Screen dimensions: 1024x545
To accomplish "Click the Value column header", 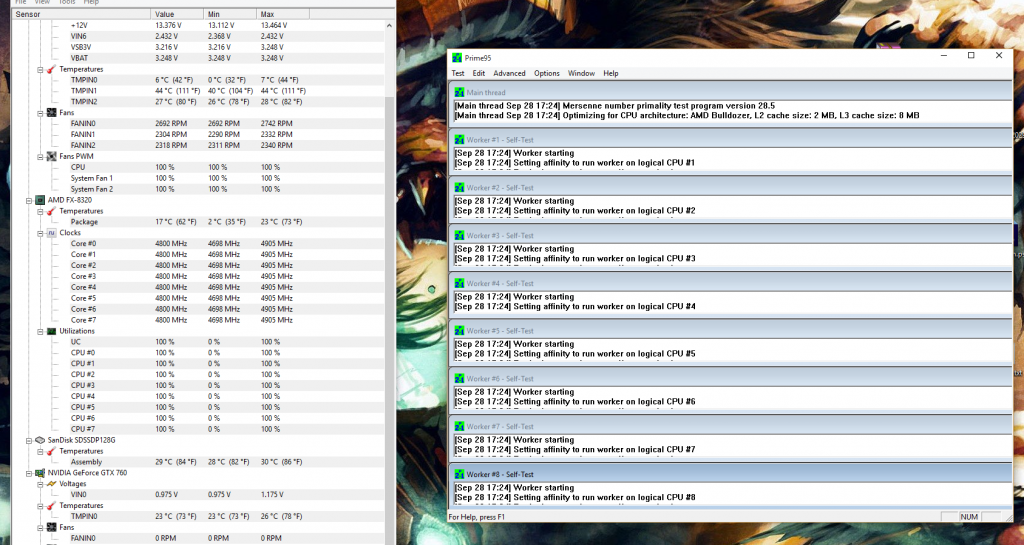I will click(177, 14).
